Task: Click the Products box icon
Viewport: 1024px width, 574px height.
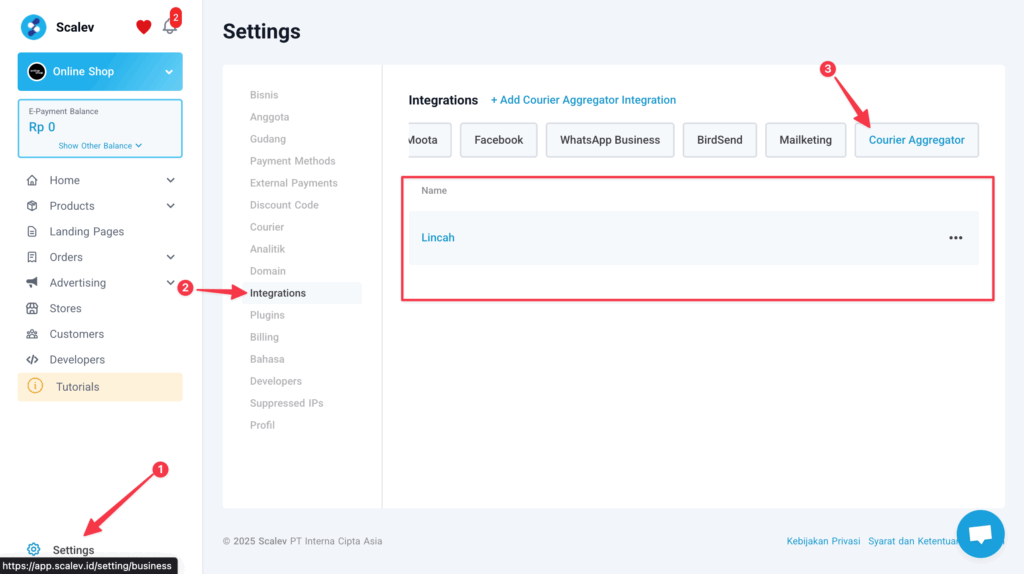Action: tap(31, 206)
